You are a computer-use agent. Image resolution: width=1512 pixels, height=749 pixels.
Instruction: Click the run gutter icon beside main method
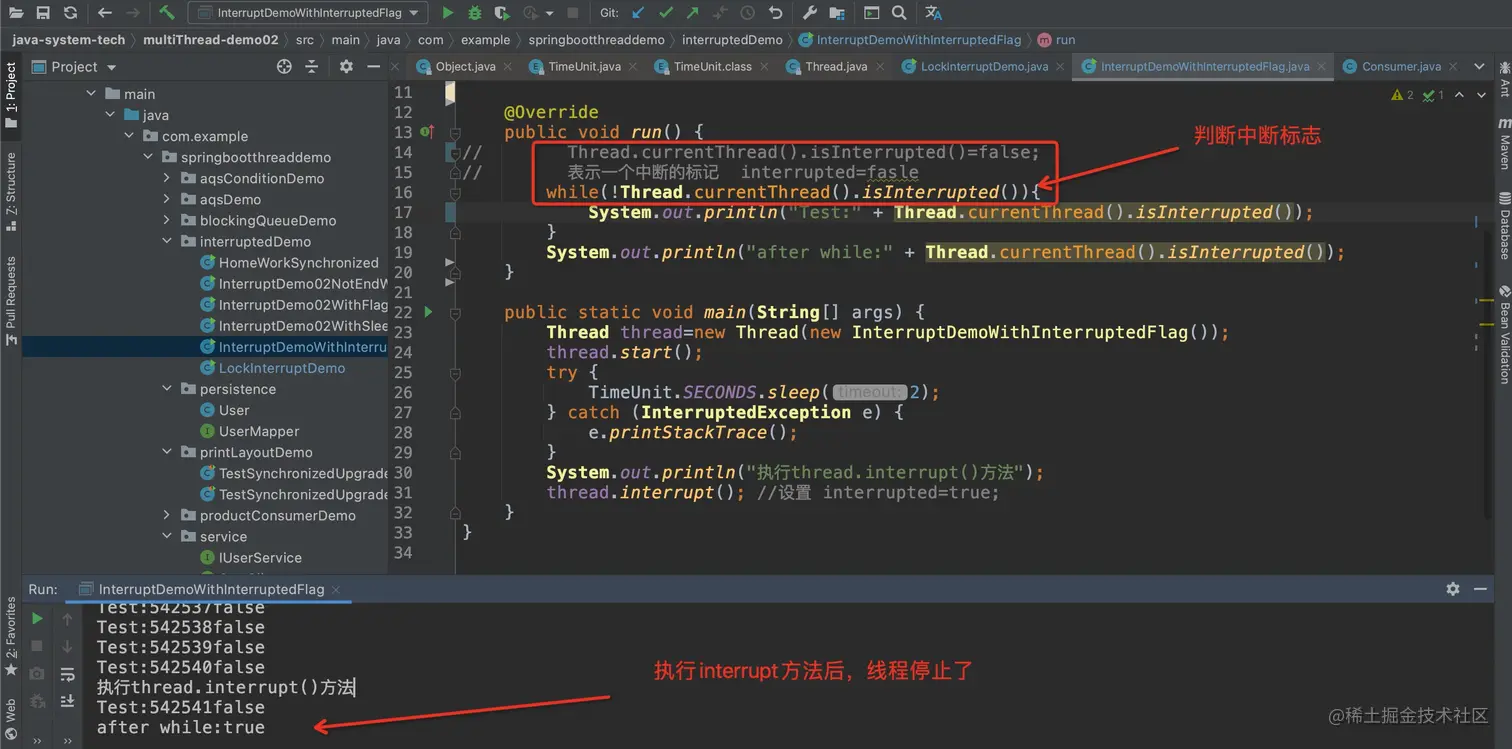(429, 312)
